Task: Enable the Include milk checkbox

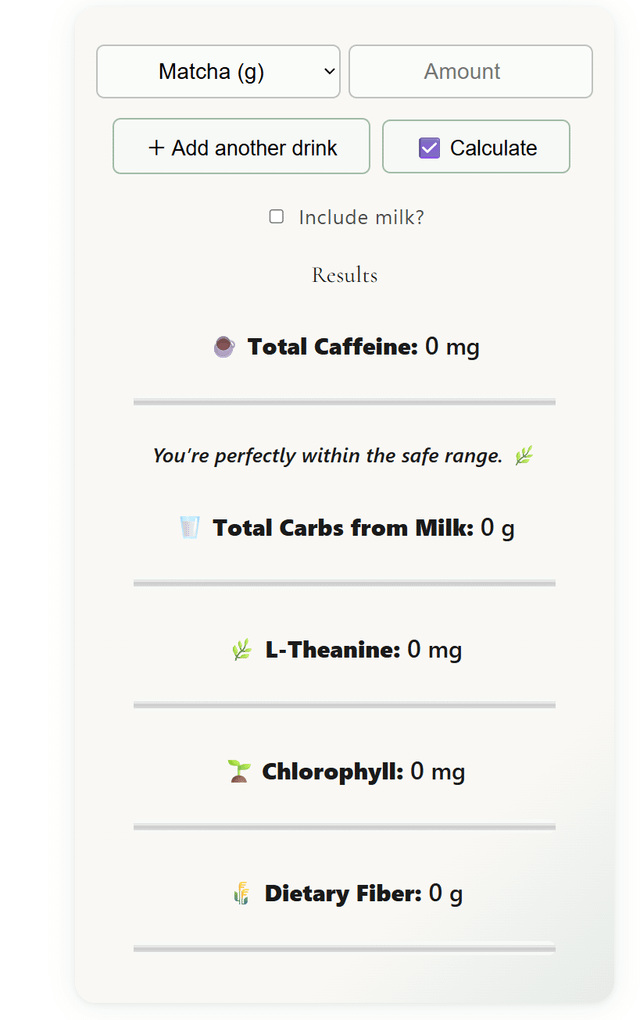Action: [x=277, y=217]
